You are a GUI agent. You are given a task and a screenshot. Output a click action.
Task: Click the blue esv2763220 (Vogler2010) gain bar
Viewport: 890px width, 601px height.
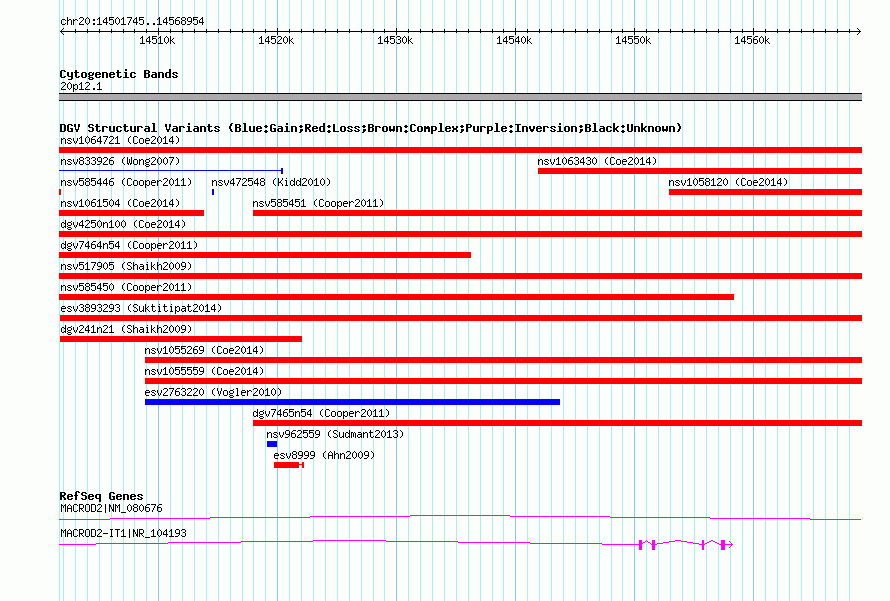(x=352, y=402)
